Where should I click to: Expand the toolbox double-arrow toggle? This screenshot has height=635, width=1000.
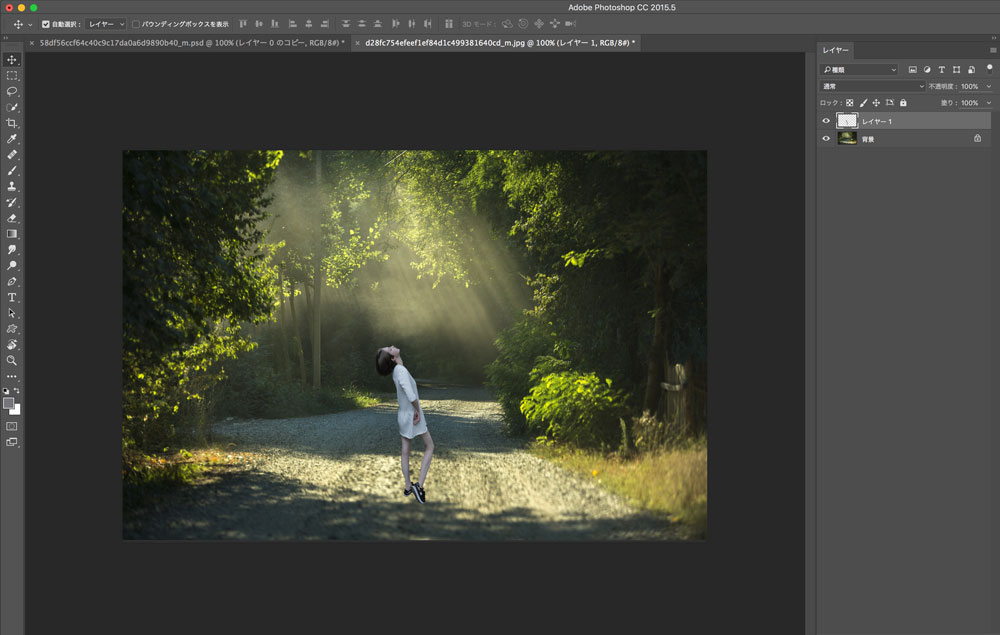click(x=6, y=38)
